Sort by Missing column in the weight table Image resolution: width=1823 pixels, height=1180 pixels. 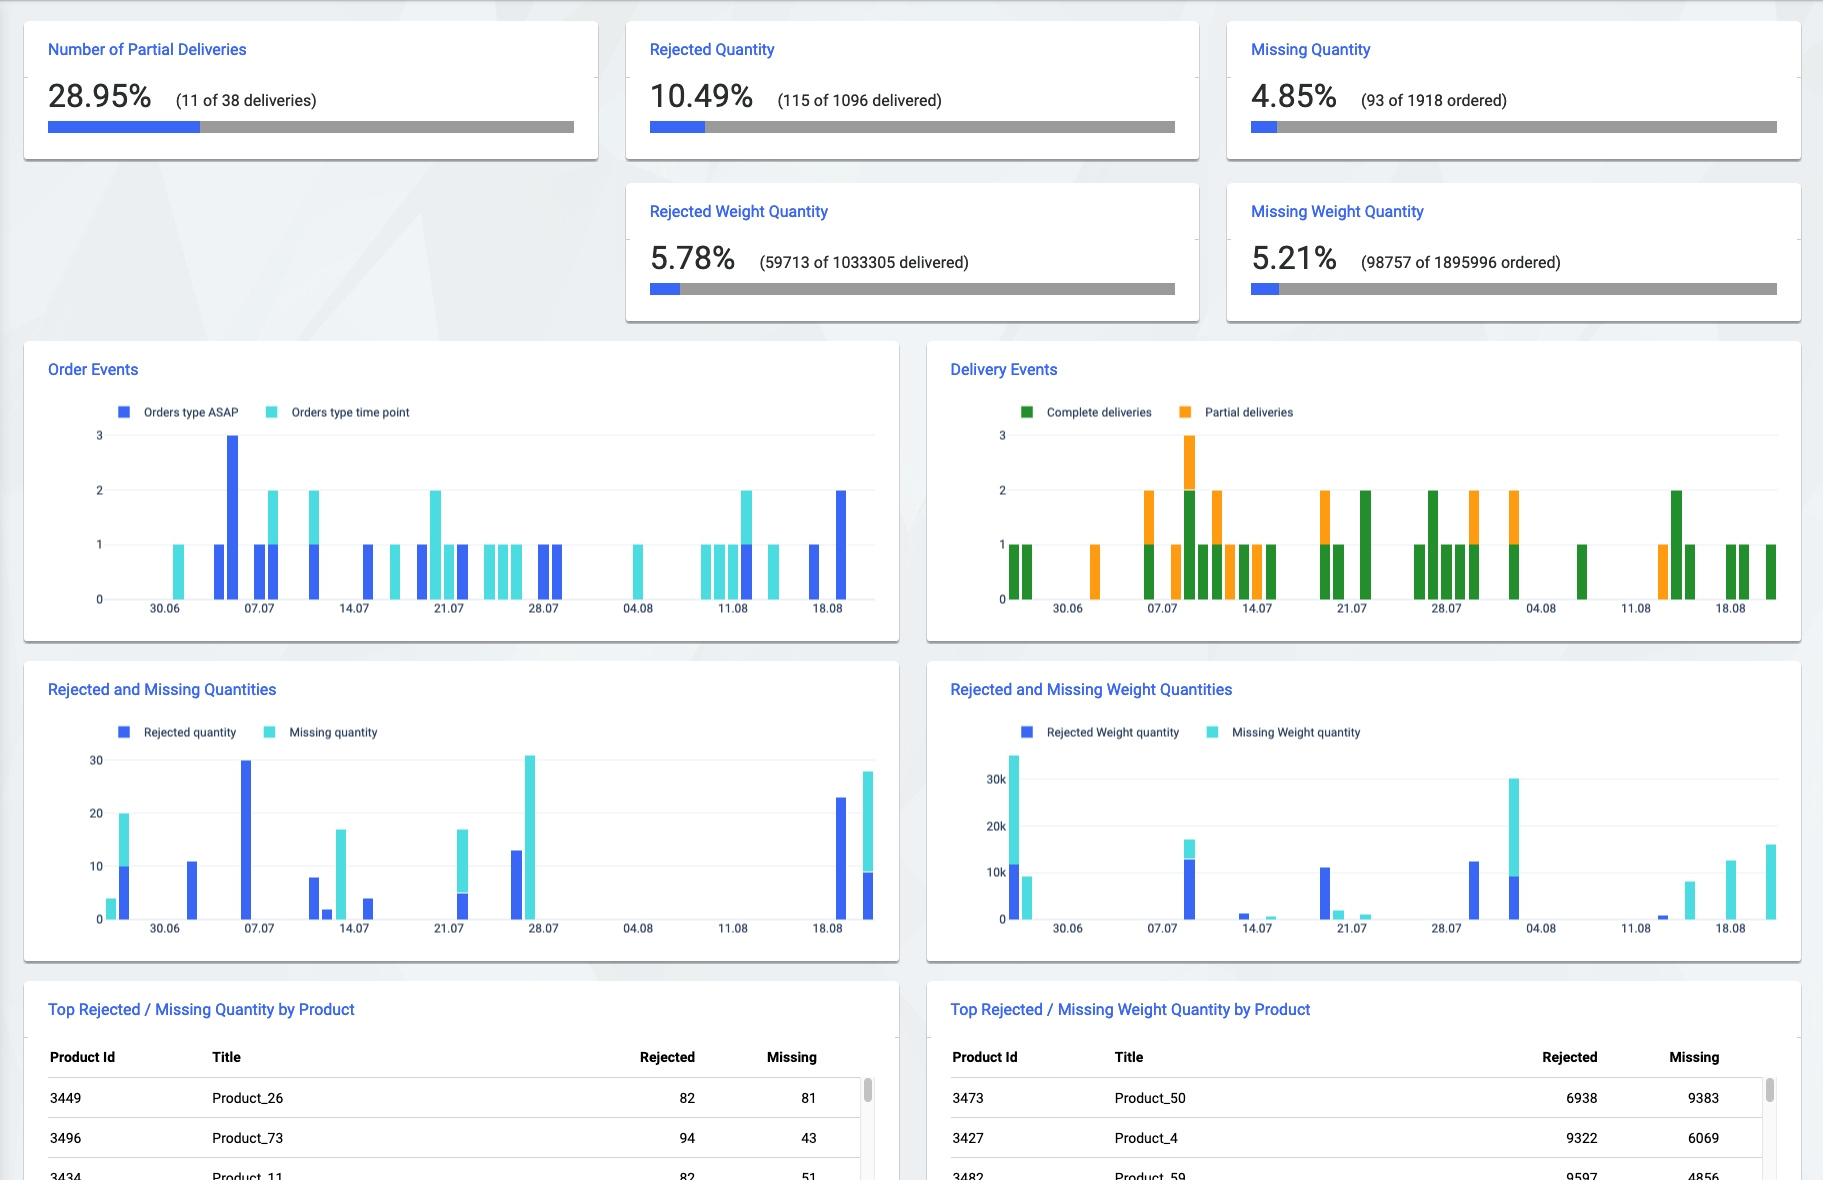(1693, 1057)
